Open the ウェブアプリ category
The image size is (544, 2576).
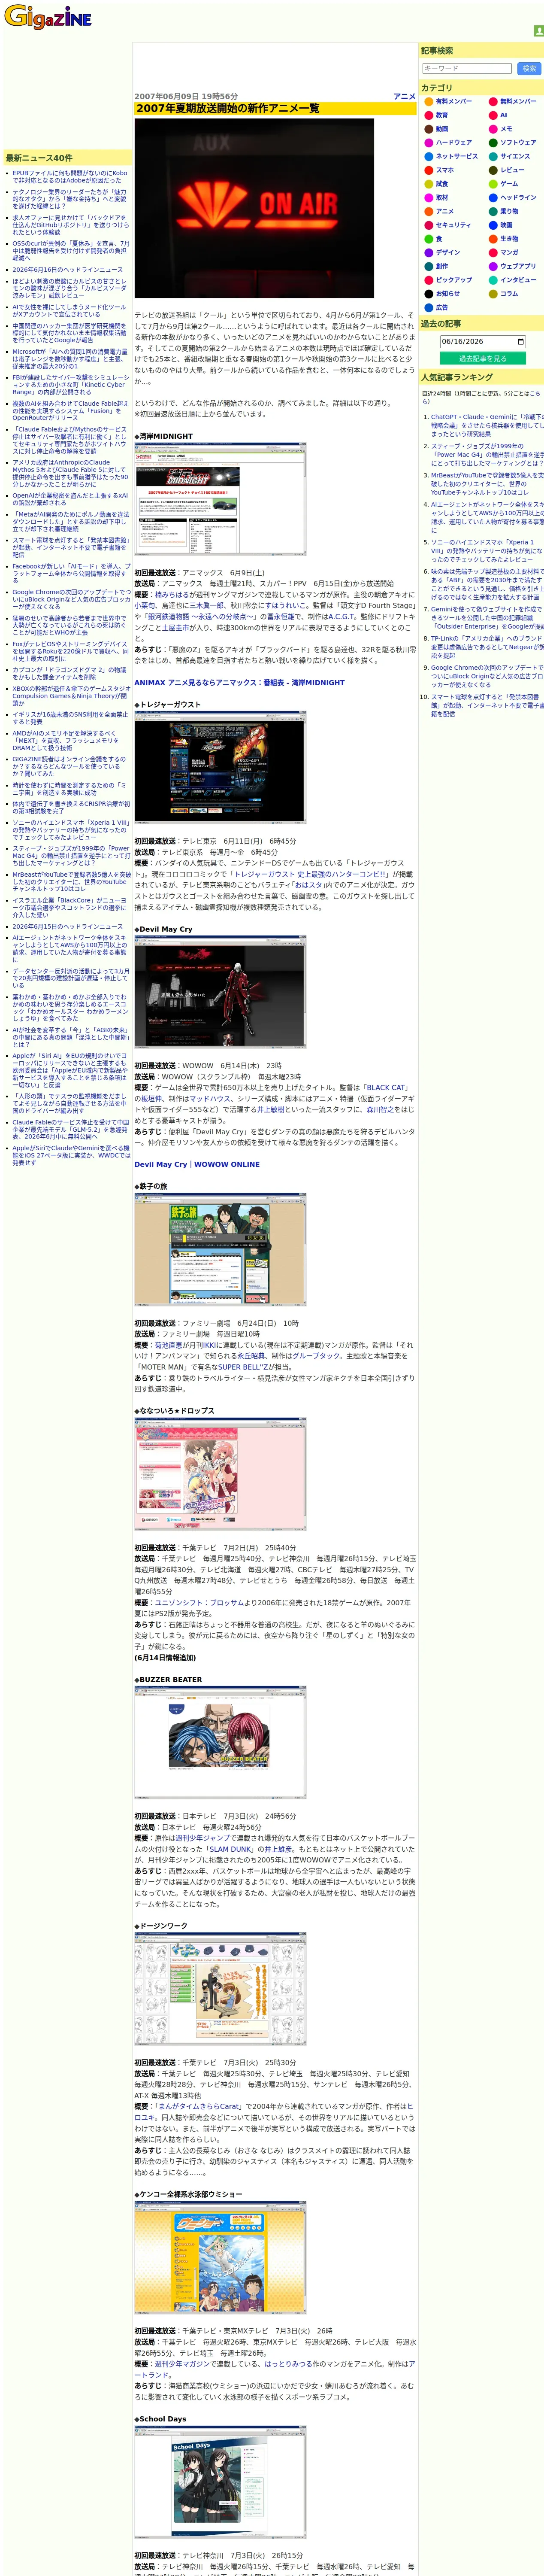point(518,267)
